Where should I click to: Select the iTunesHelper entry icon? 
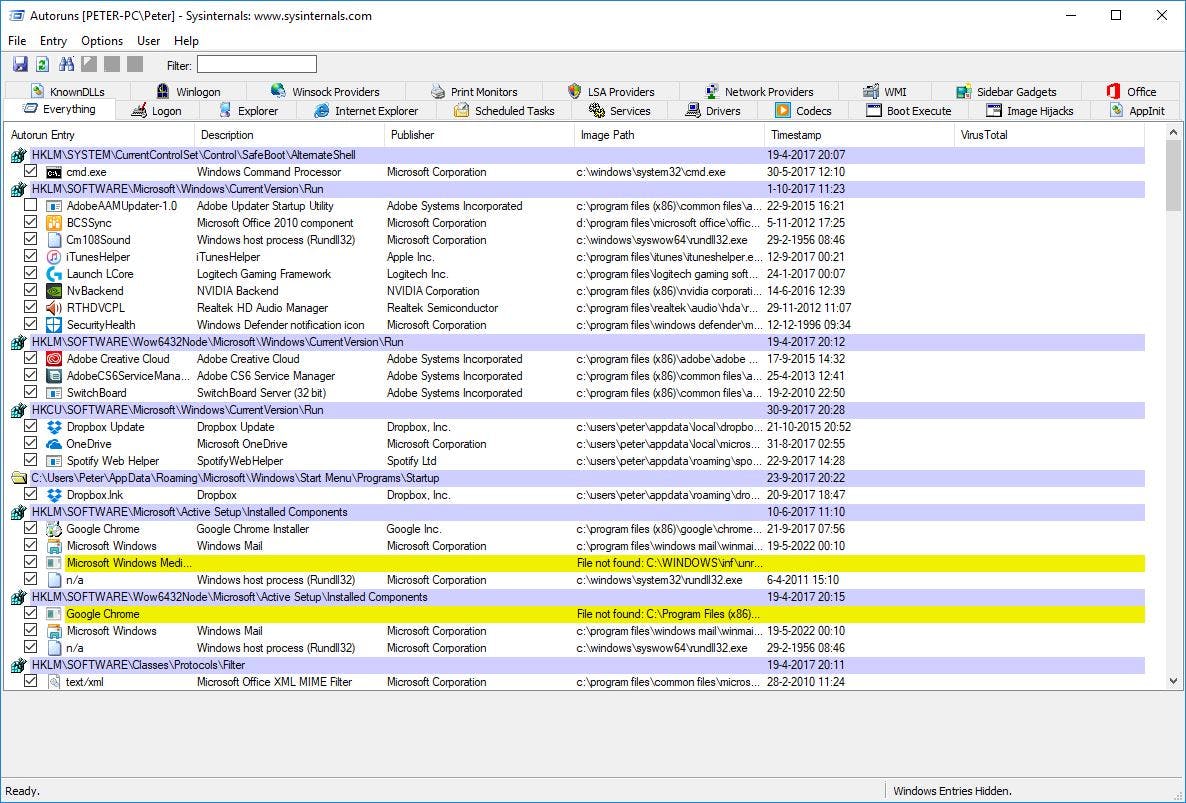coord(54,257)
